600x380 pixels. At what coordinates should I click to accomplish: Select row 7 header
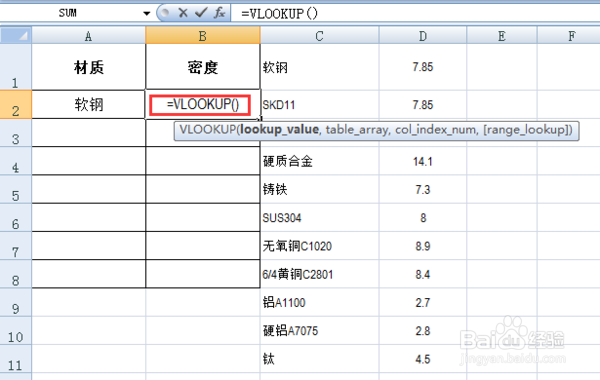pos(16,246)
